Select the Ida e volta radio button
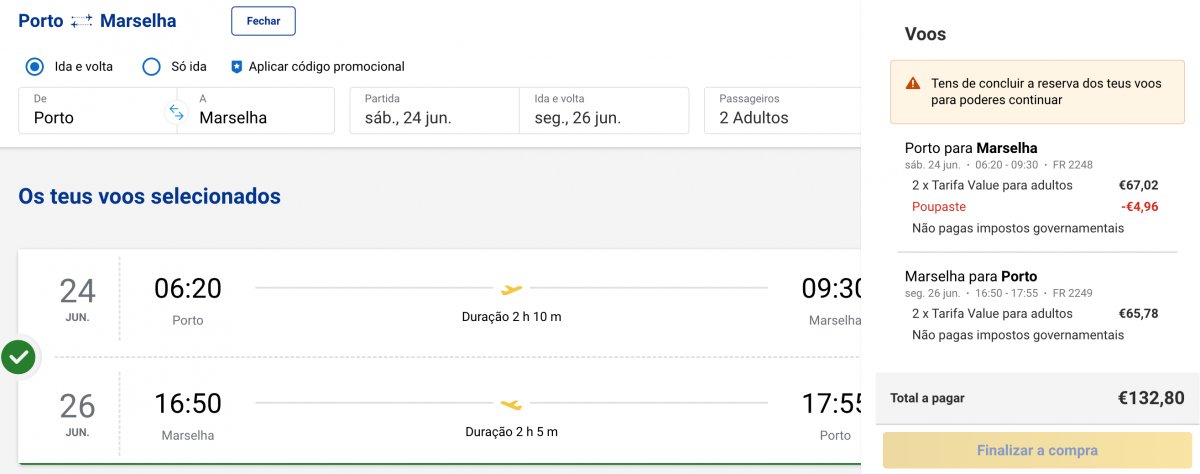1200x474 pixels. [35, 67]
